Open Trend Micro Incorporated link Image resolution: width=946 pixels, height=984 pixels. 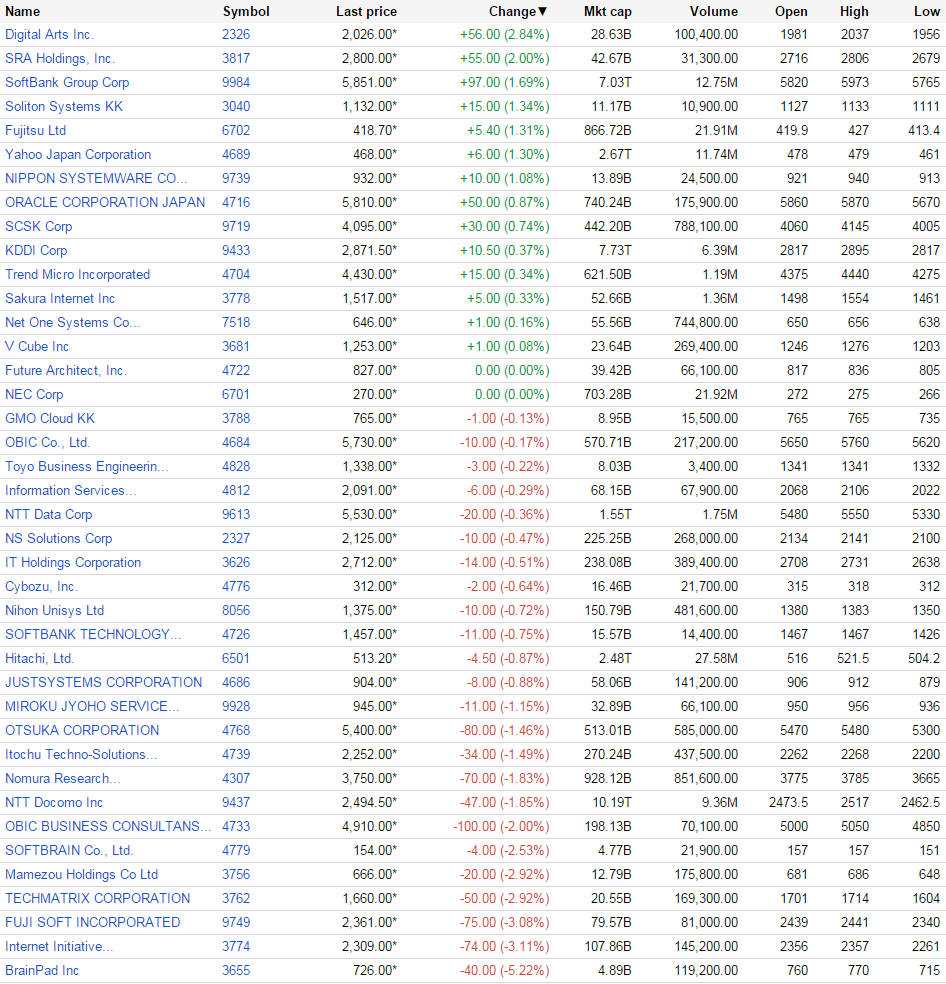click(77, 274)
